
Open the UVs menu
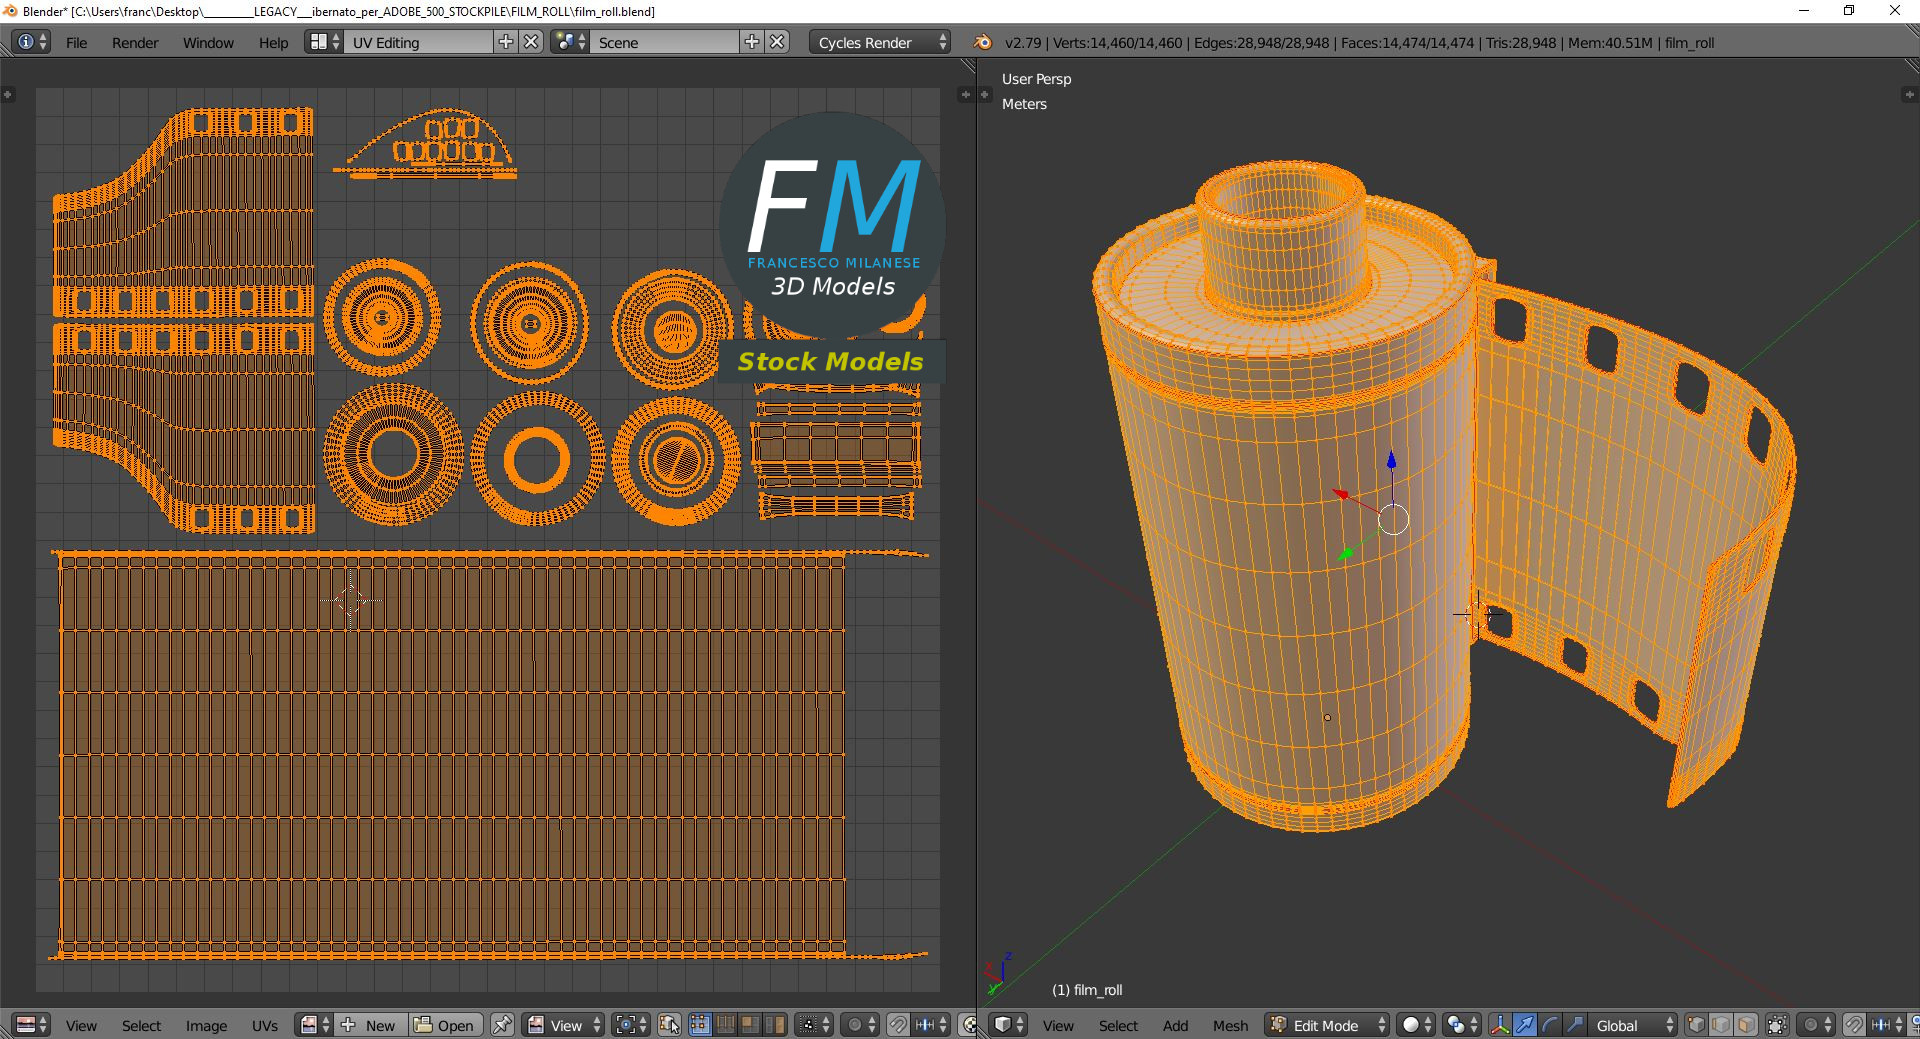(x=265, y=1026)
